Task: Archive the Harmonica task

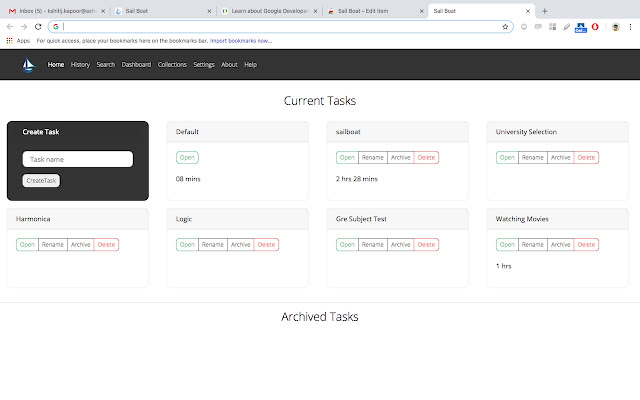Action: click(80, 244)
